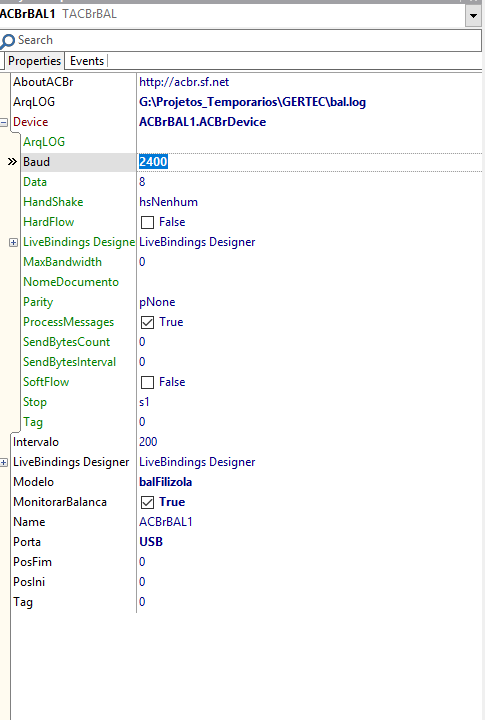The image size is (485, 720).
Task: Switch to the Events tab
Action: 87,61
